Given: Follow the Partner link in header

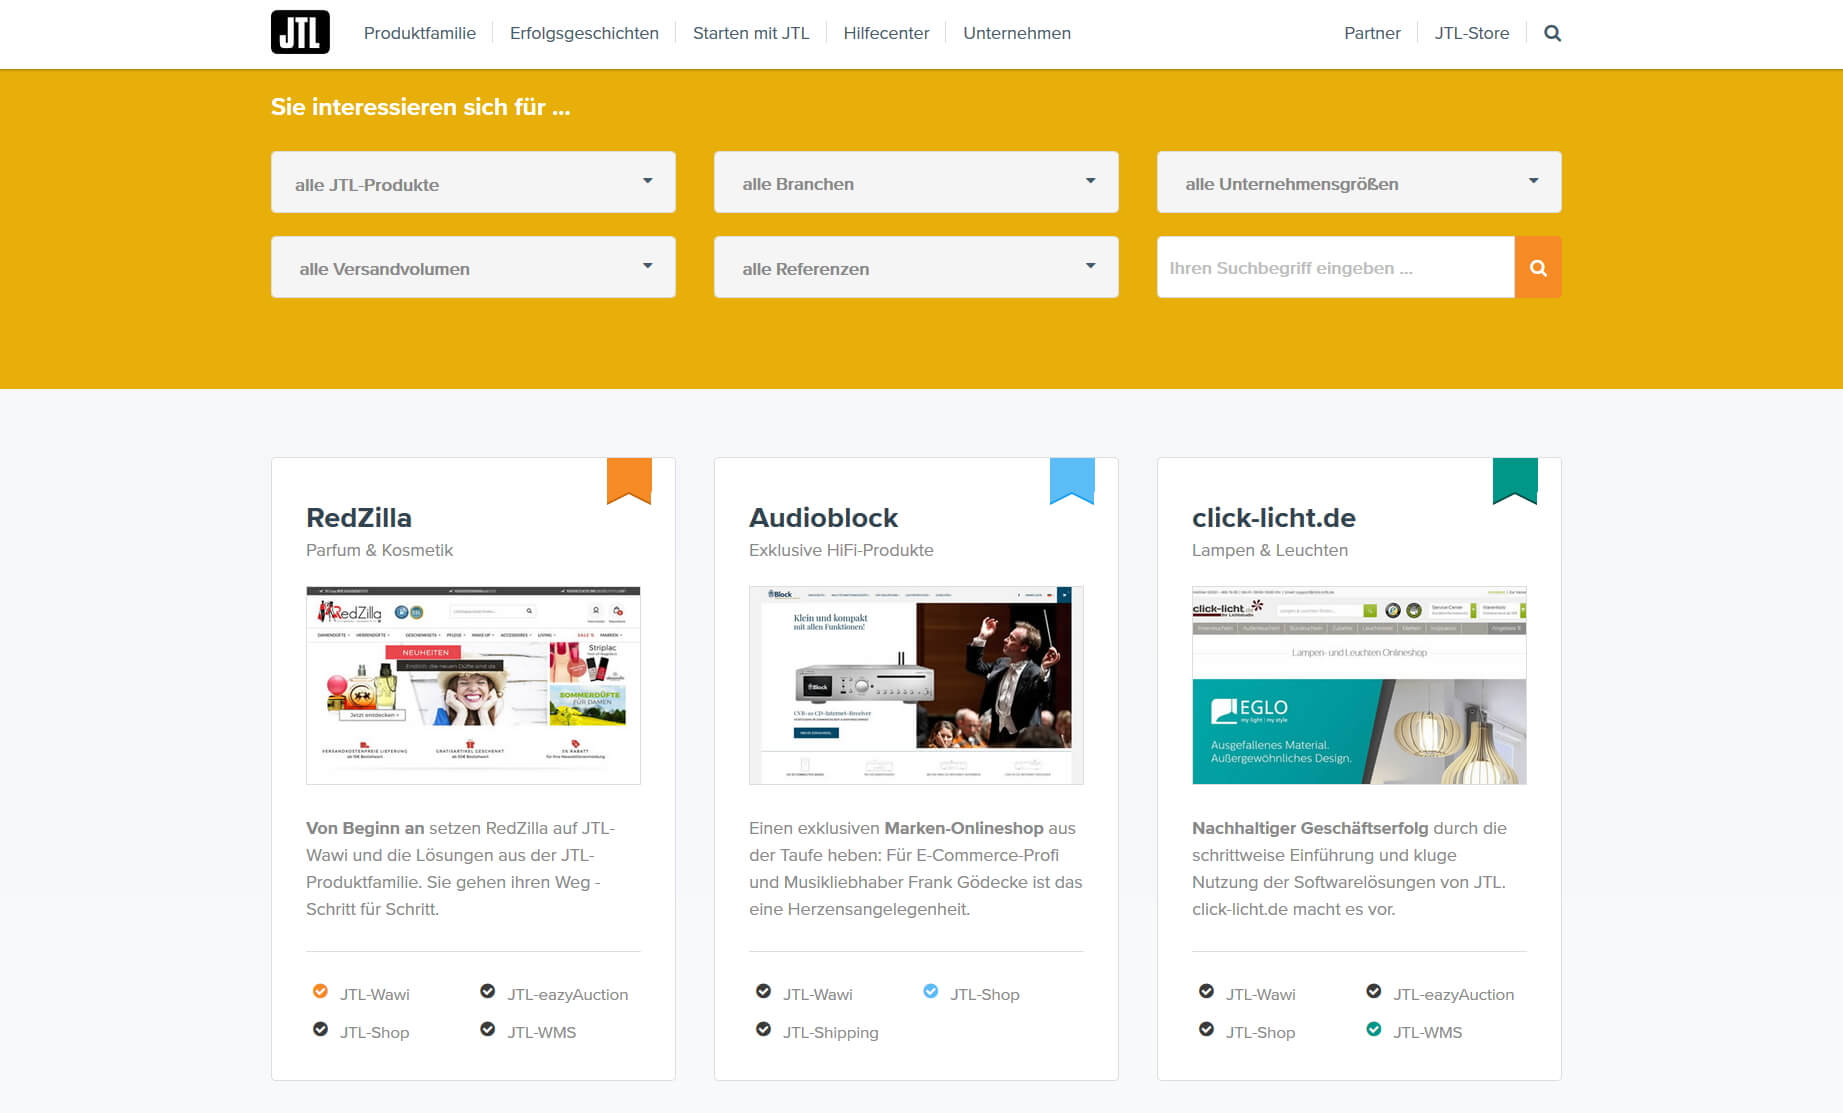Looking at the screenshot, I should (x=1372, y=33).
